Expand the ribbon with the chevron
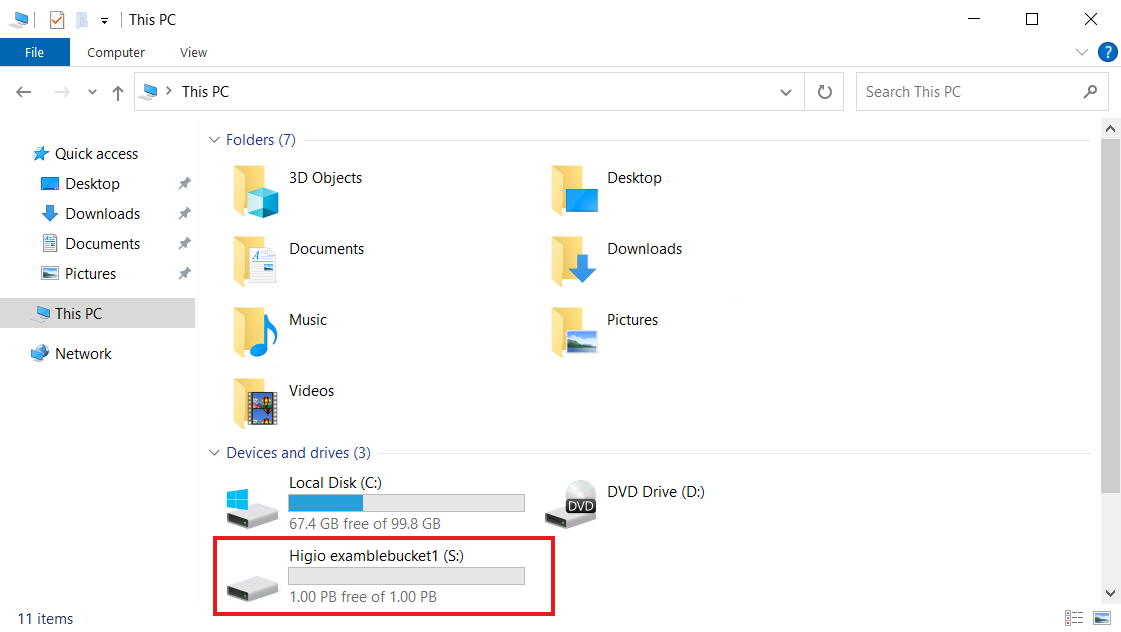Screen dimensions: 1121x632 (x=1082, y=52)
